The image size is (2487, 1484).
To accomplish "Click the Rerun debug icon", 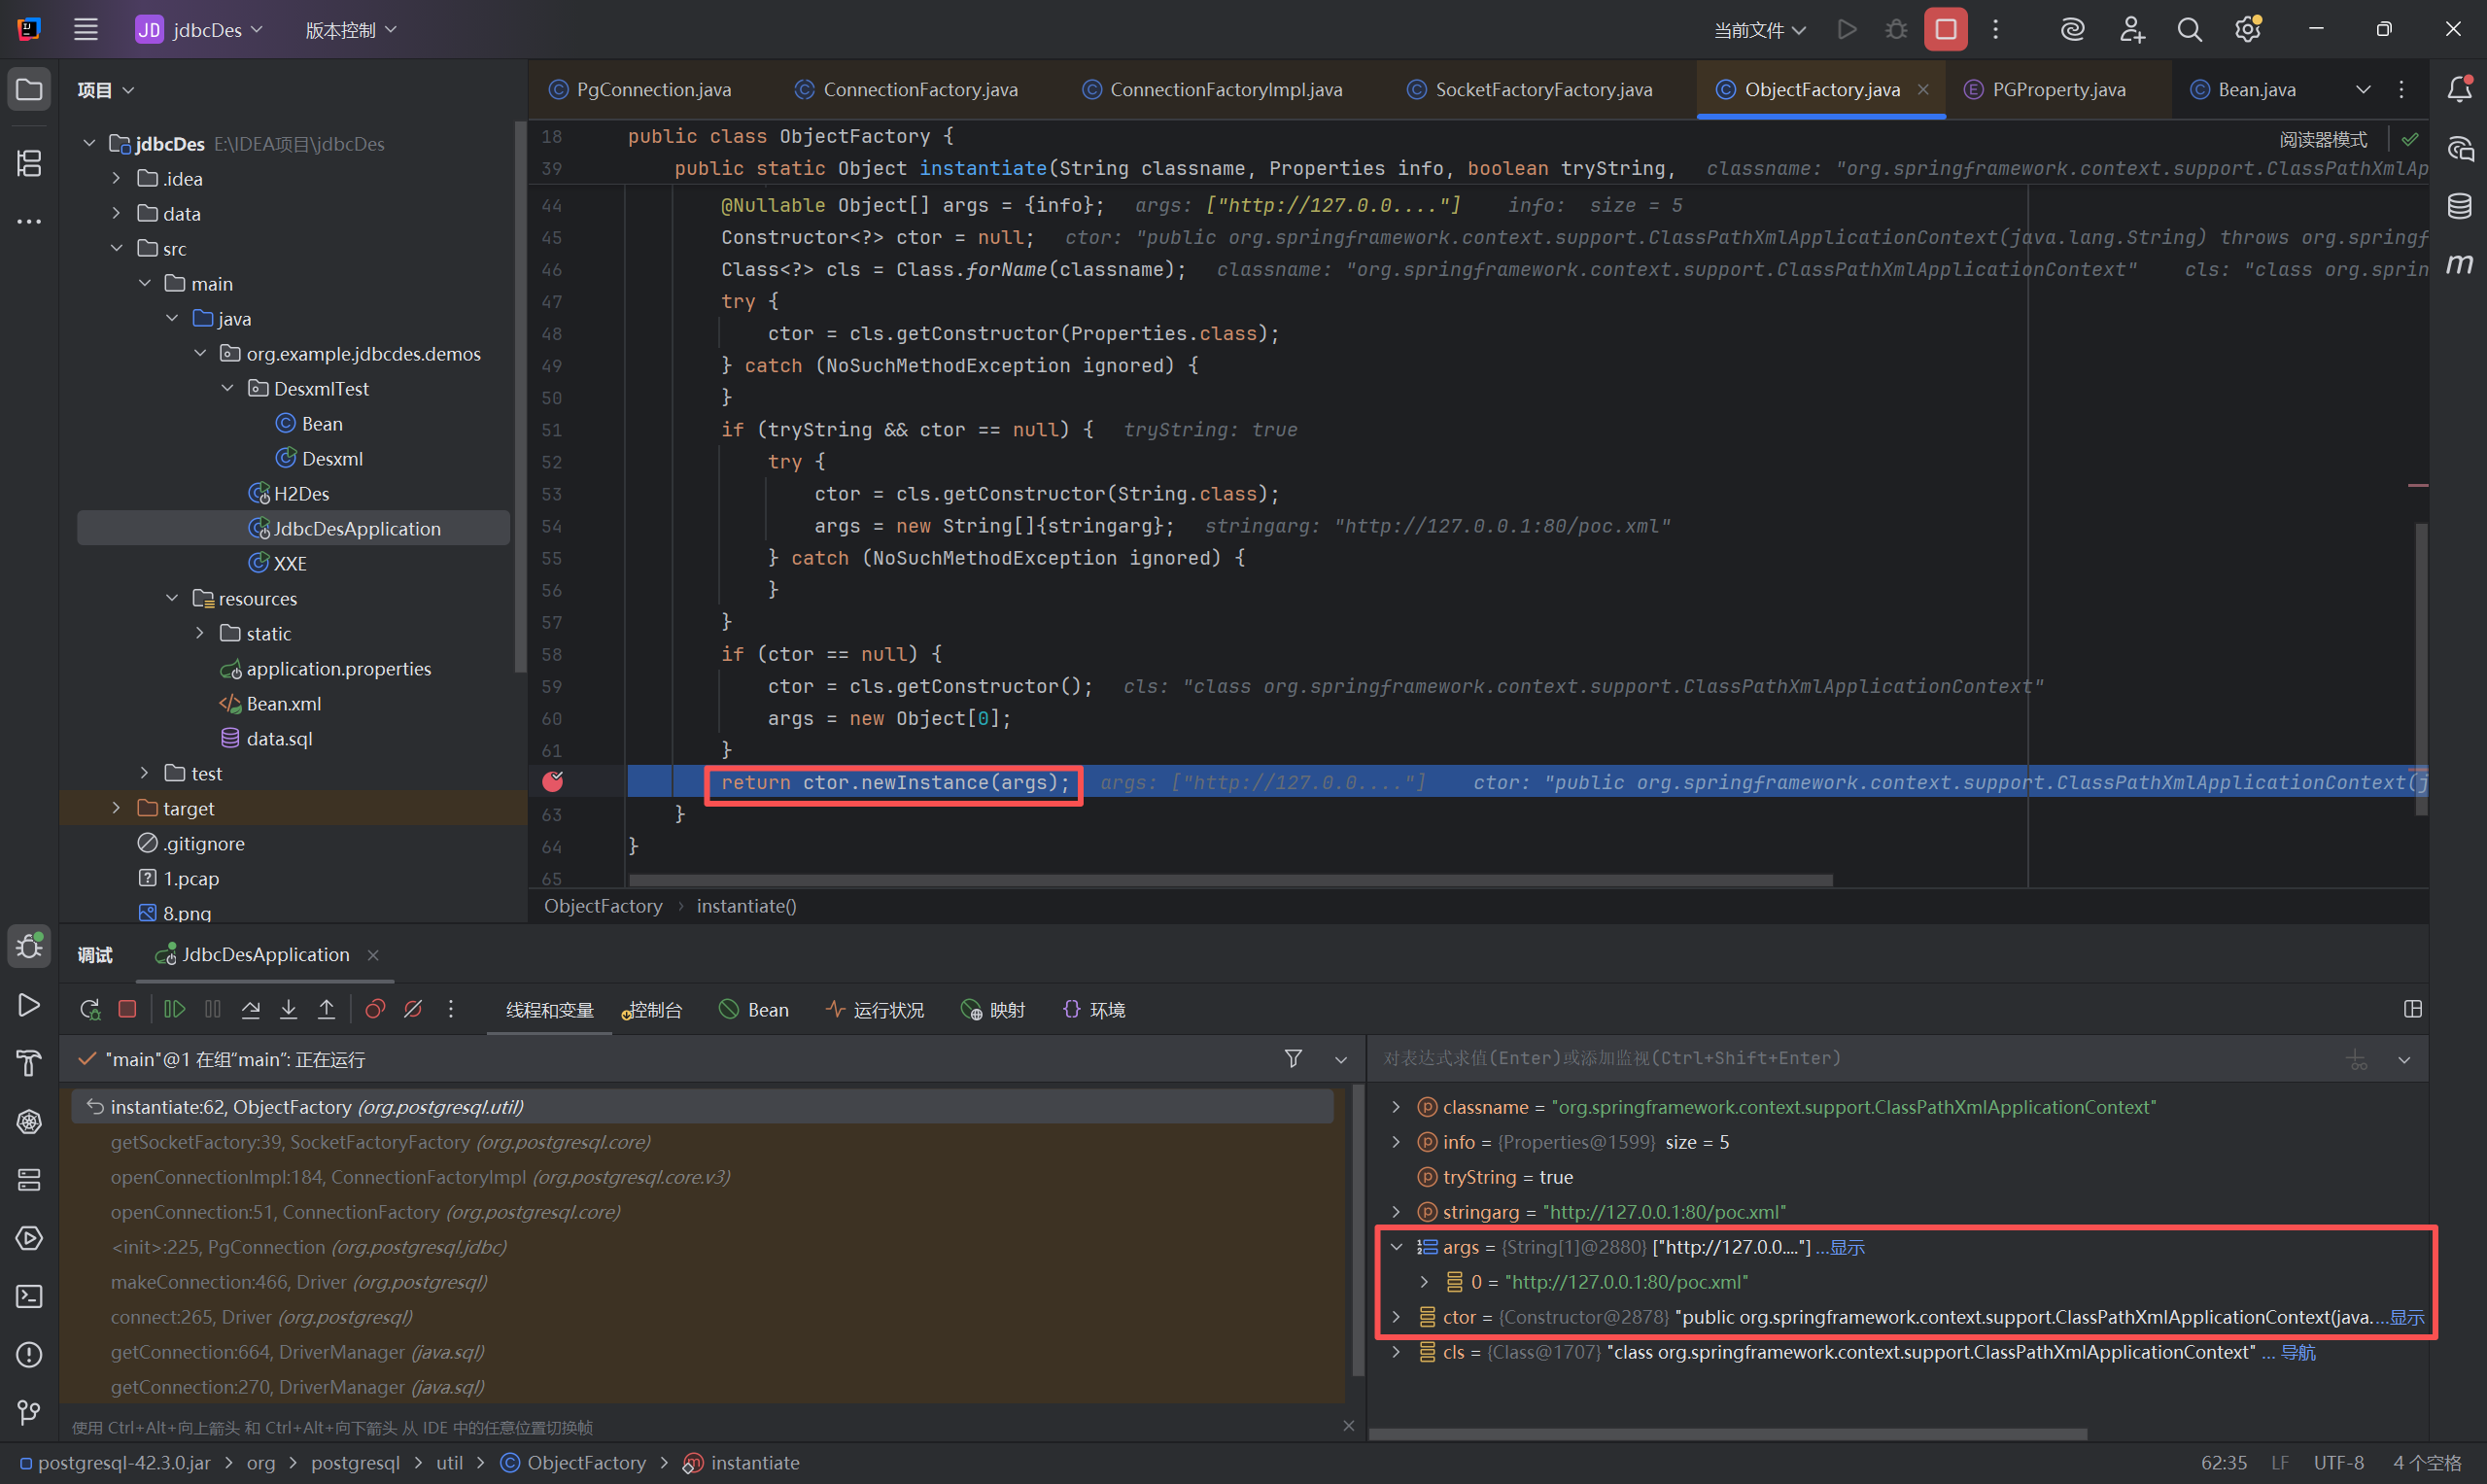I will click(90, 1009).
